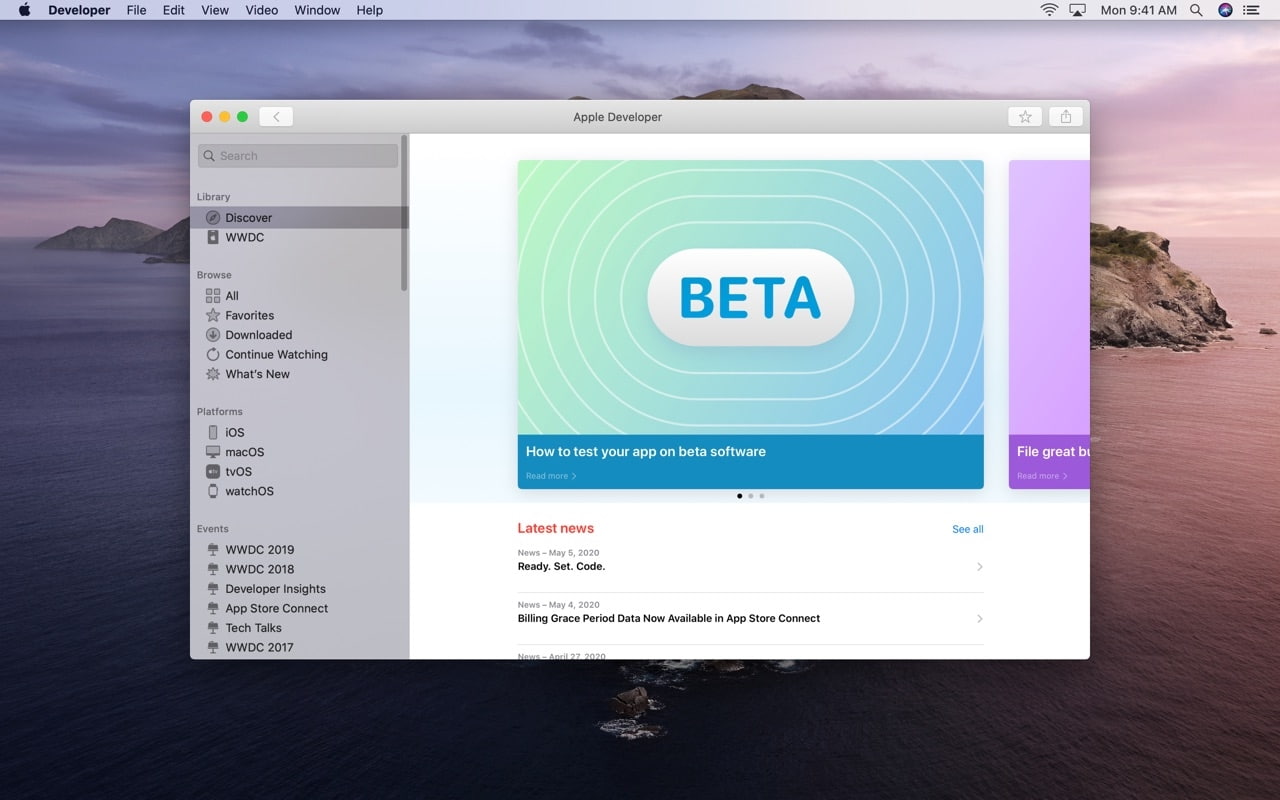Select the Continue Watching icon
The height and width of the screenshot is (800, 1280).
(x=213, y=355)
